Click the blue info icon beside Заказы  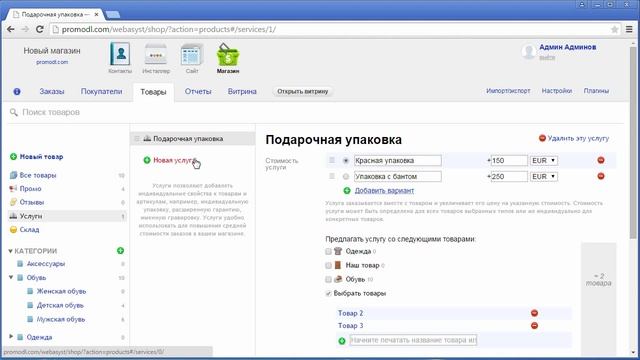(x=17, y=91)
